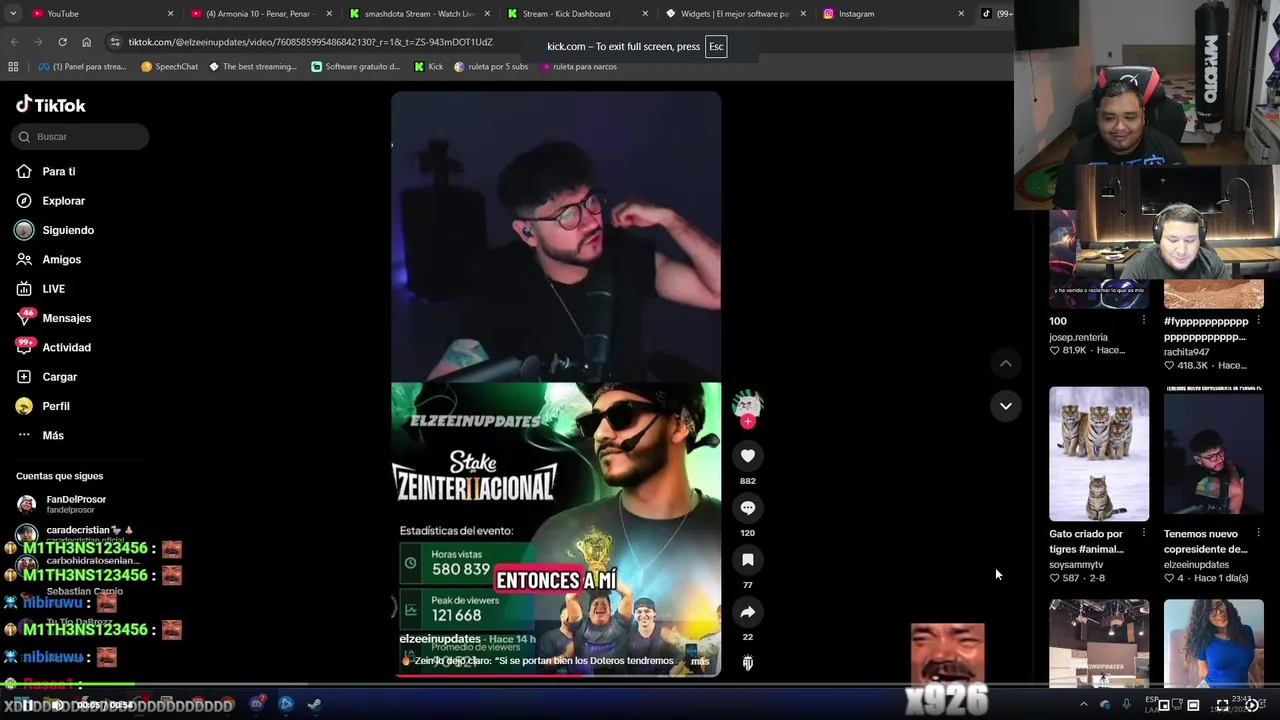The width and height of the screenshot is (1280, 720).
Task: Click the Buscar search field
Action: pyautogui.click(x=82, y=137)
